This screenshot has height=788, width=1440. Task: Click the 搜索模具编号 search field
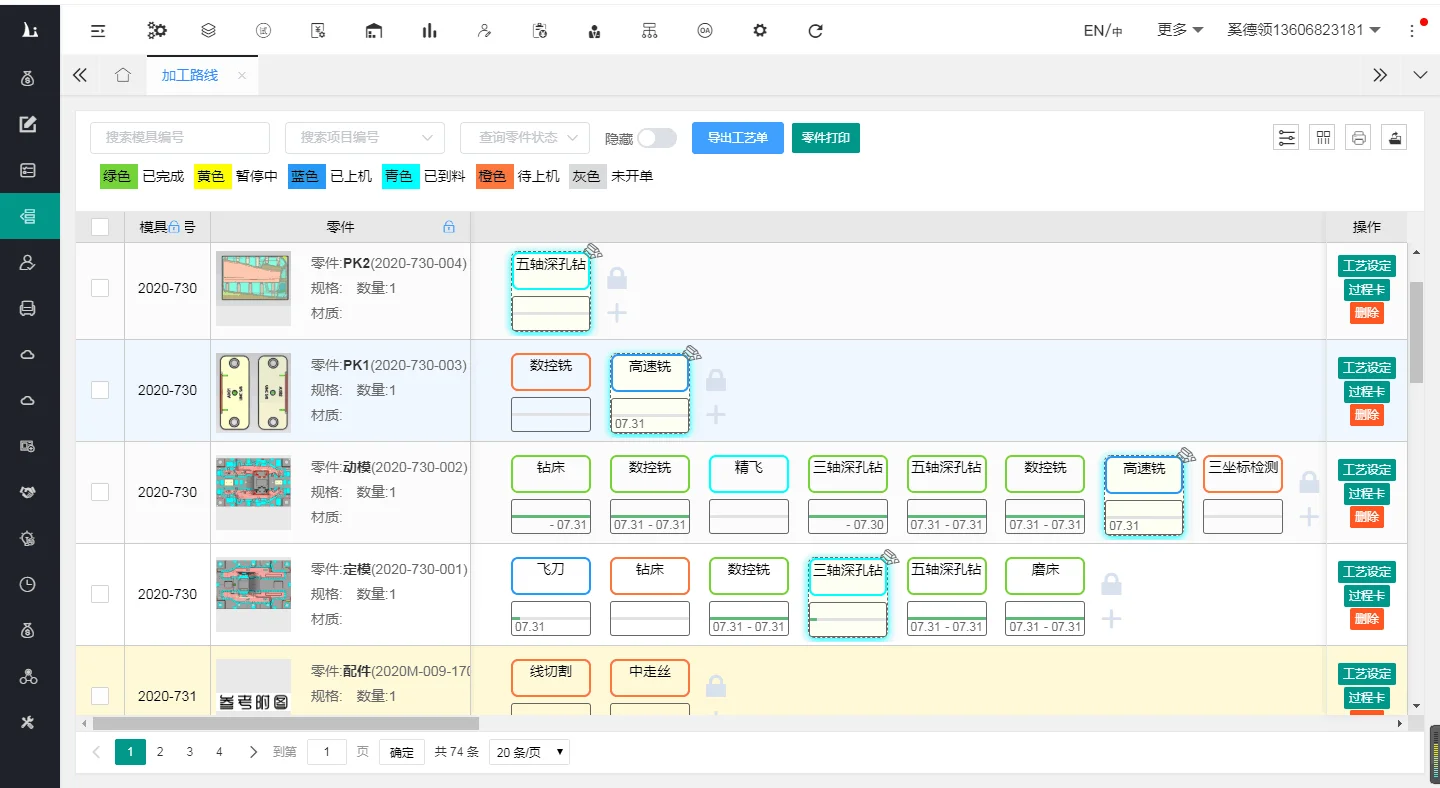[180, 138]
